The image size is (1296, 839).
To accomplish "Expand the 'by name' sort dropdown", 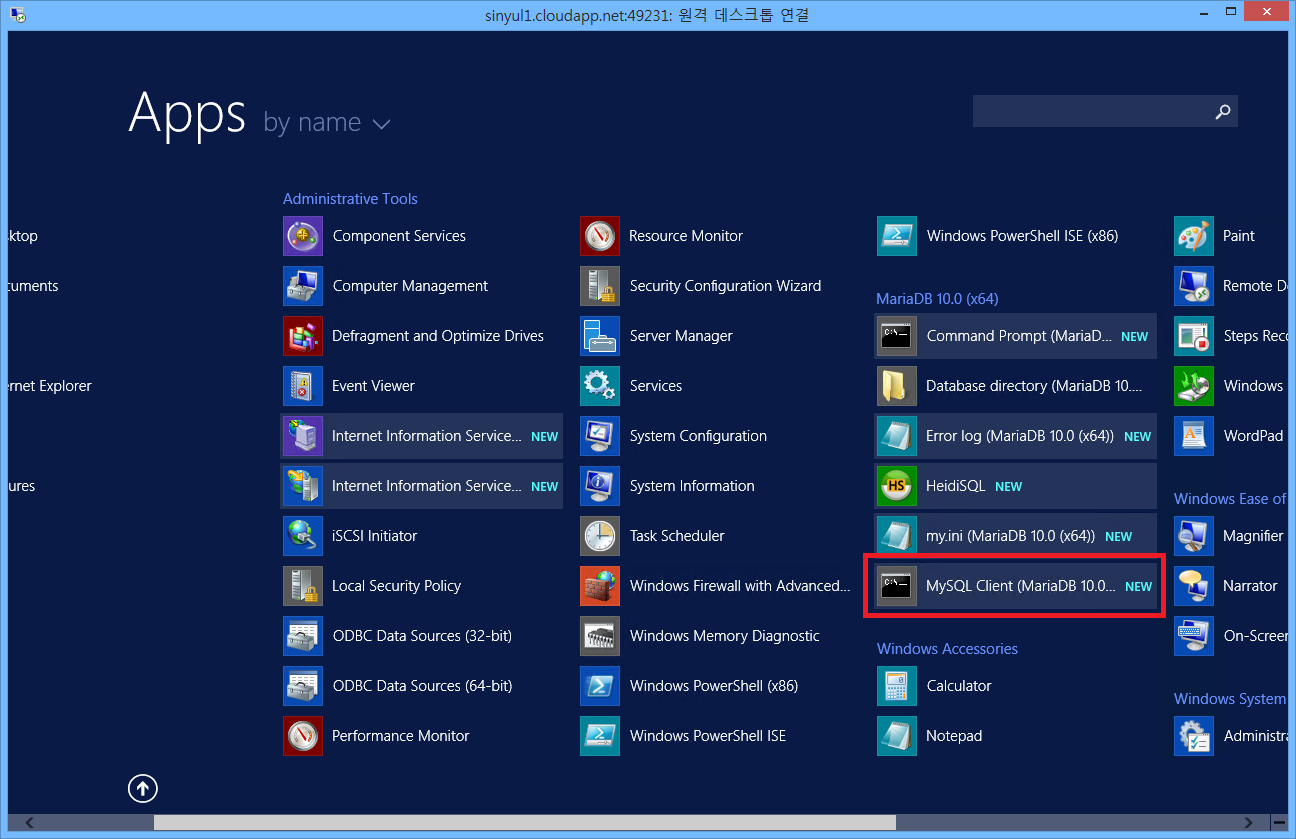I will coord(326,122).
